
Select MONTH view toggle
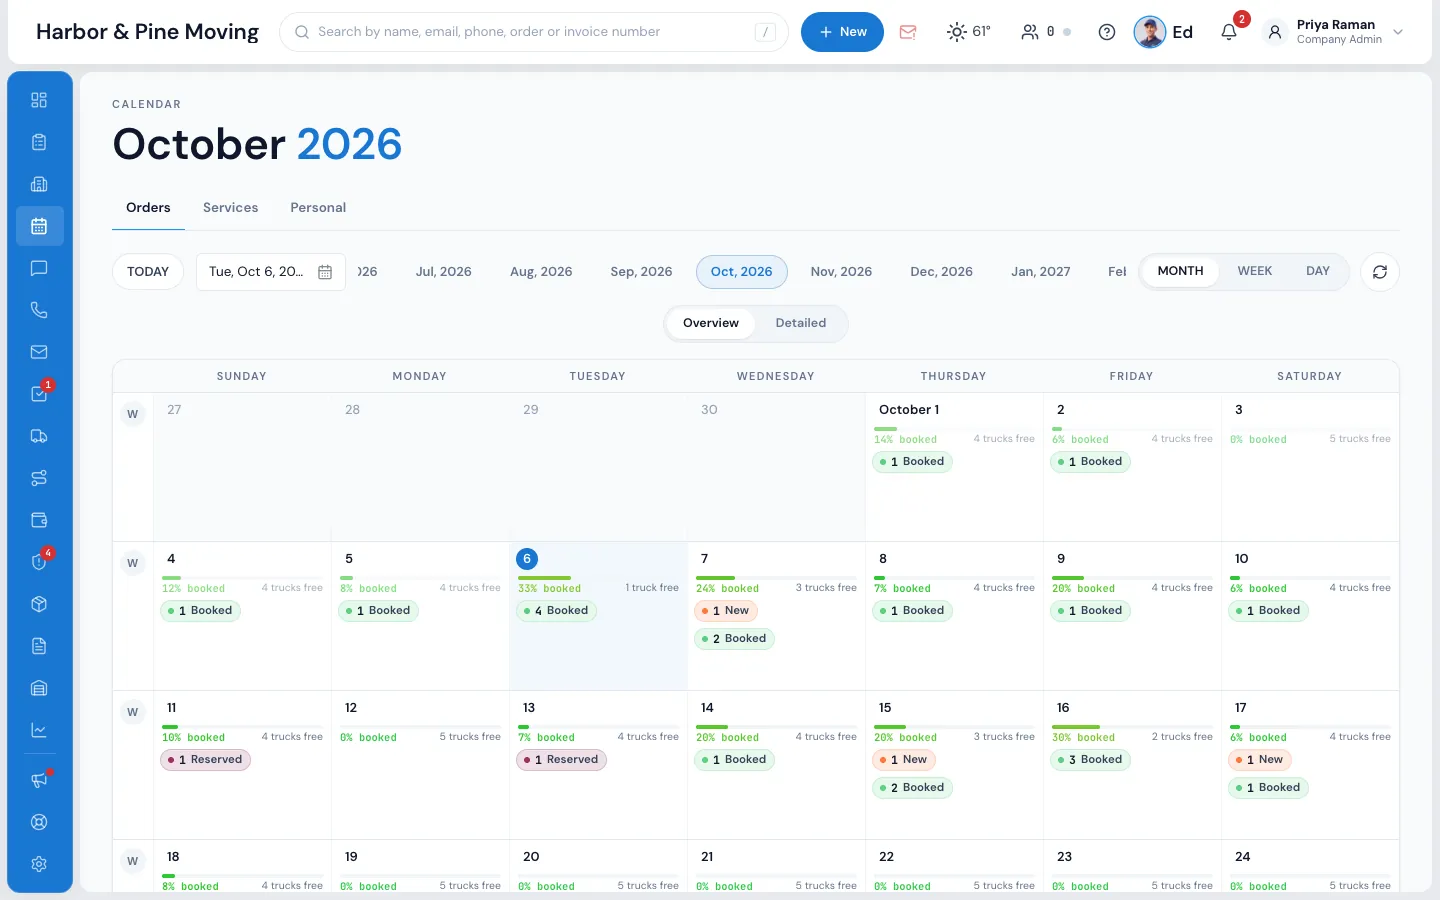pos(1180,271)
